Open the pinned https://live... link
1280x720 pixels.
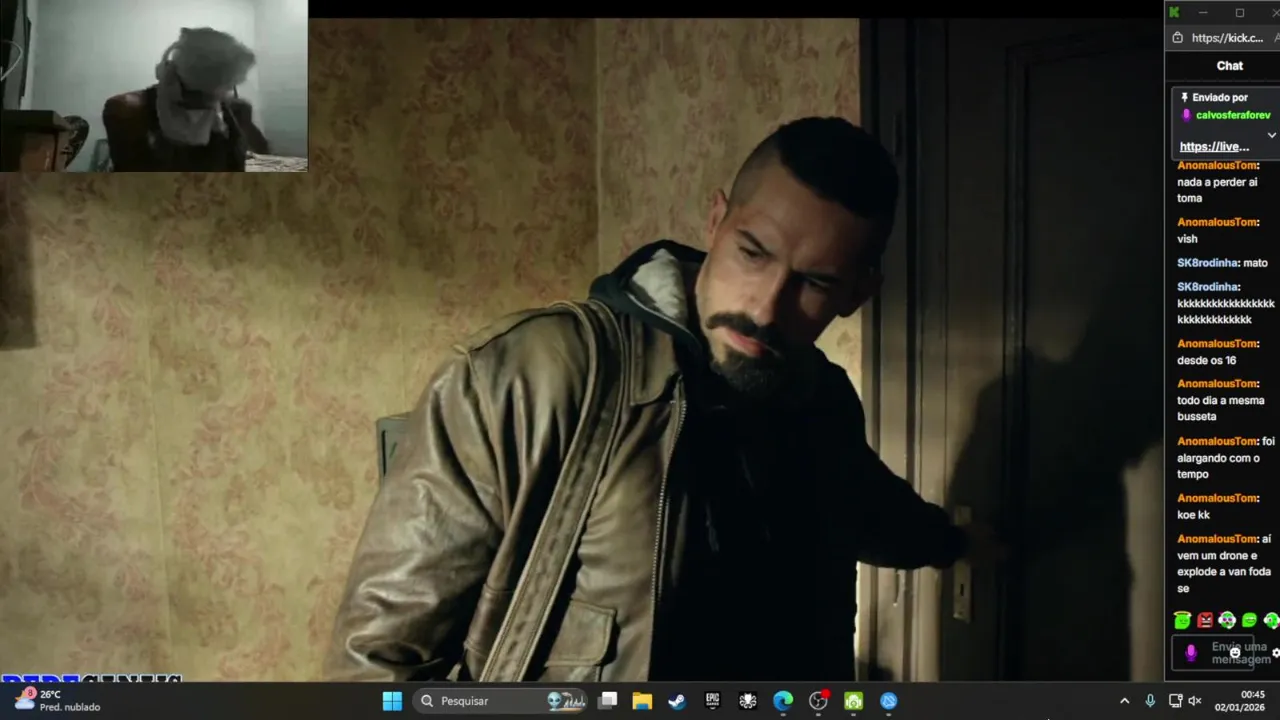click(x=1214, y=146)
